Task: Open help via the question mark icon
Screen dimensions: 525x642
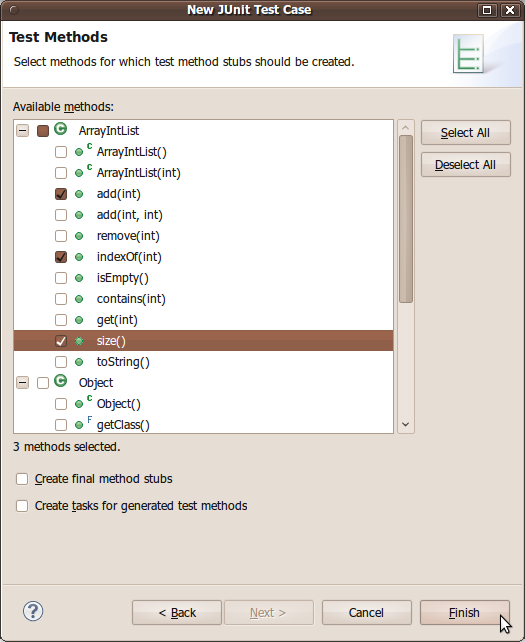Action: click(x=33, y=611)
